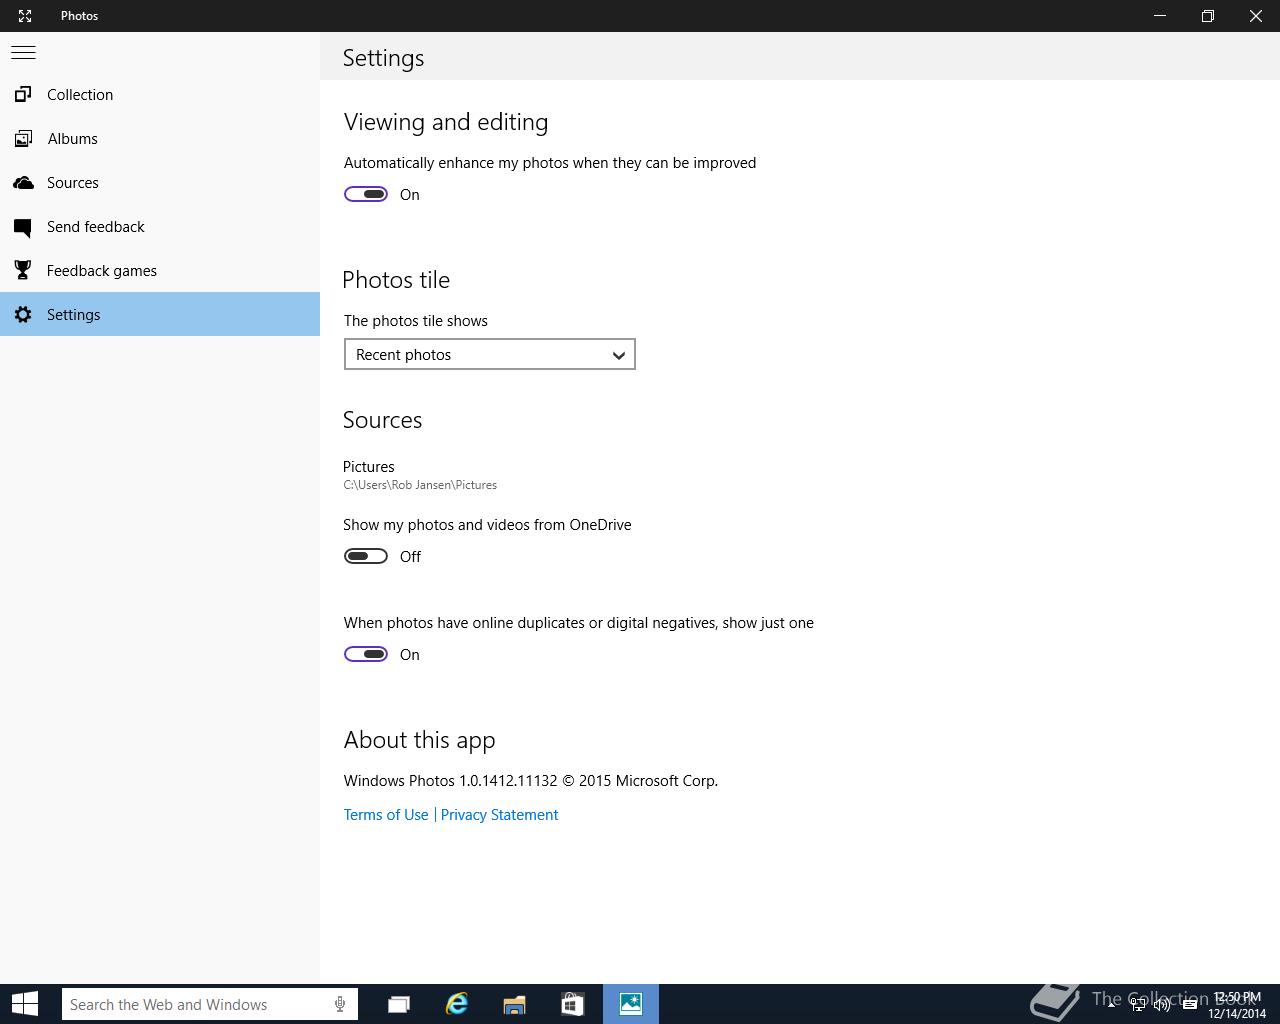Viewport: 1280px width, 1024px height.
Task: Go to Collection in the sidebar
Action: point(160,95)
